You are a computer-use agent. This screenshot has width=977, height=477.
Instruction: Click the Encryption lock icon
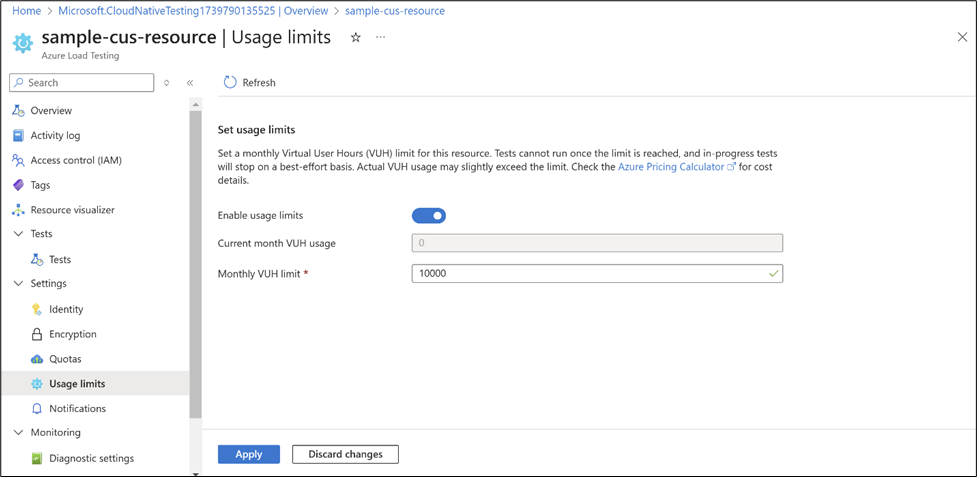tap(37, 334)
